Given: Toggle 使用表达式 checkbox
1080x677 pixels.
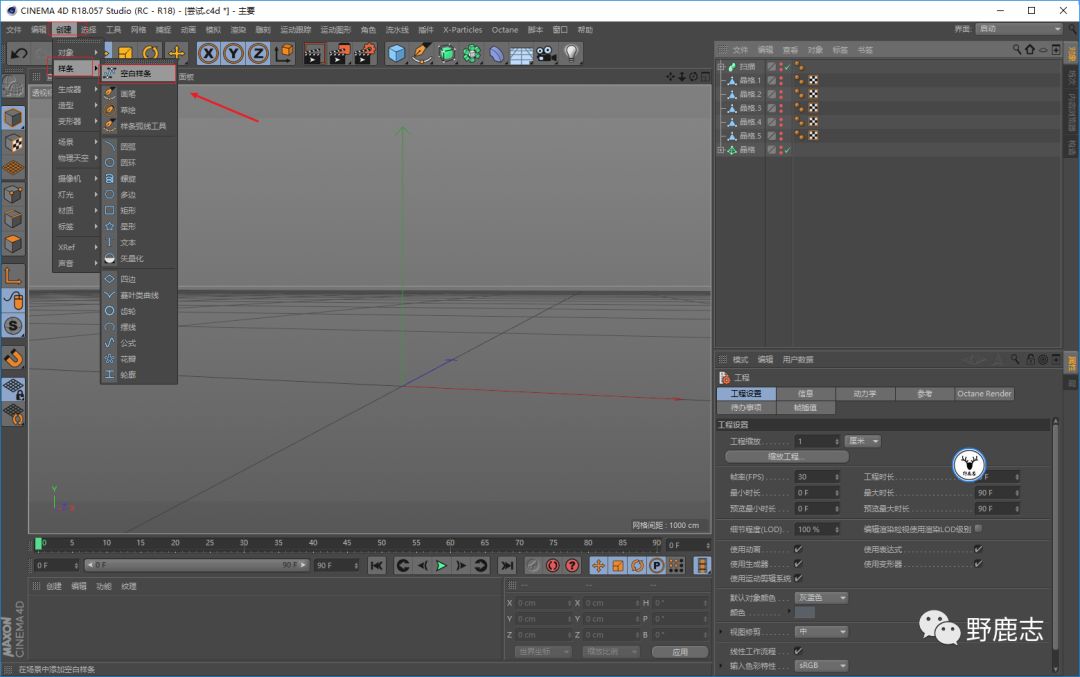Looking at the screenshot, I should tap(978, 549).
